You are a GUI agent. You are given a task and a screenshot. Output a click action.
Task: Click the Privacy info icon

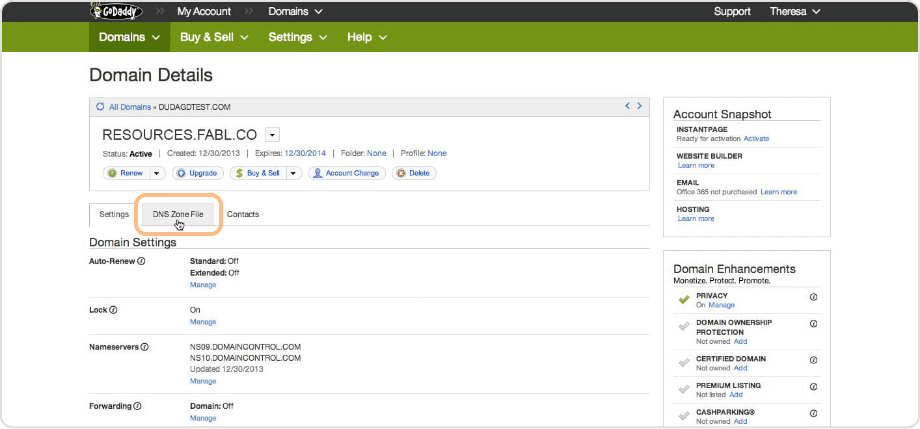click(x=813, y=297)
